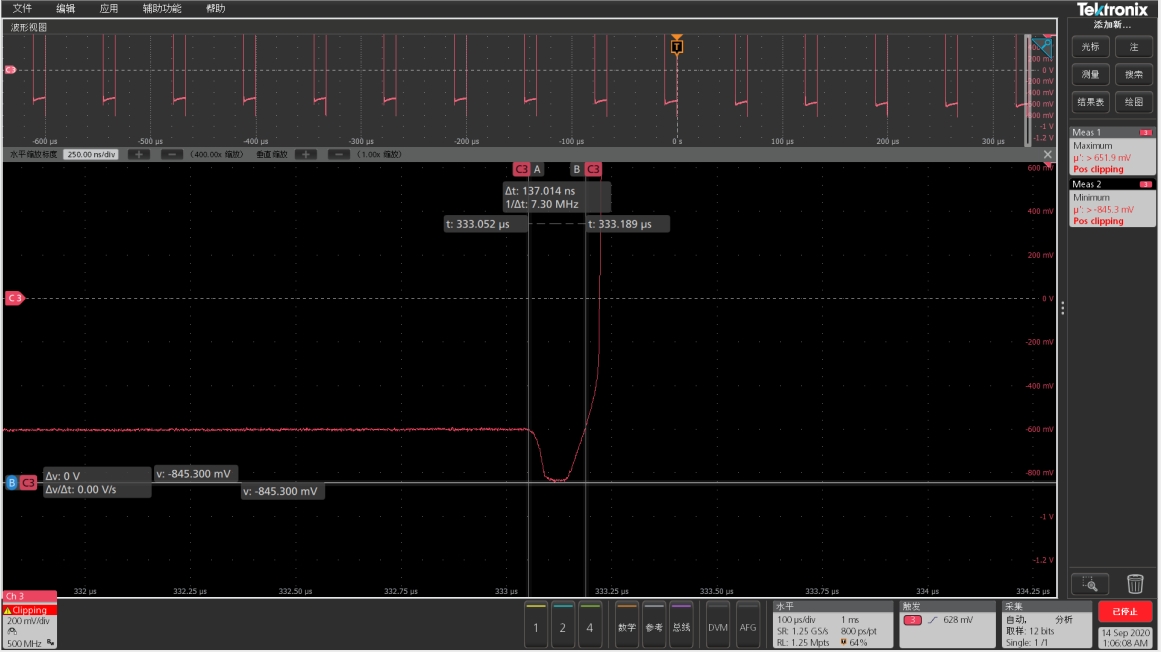Screen dimensions: 1161x652
Task: Close the zoom view with X
Action: pyautogui.click(x=1047, y=155)
